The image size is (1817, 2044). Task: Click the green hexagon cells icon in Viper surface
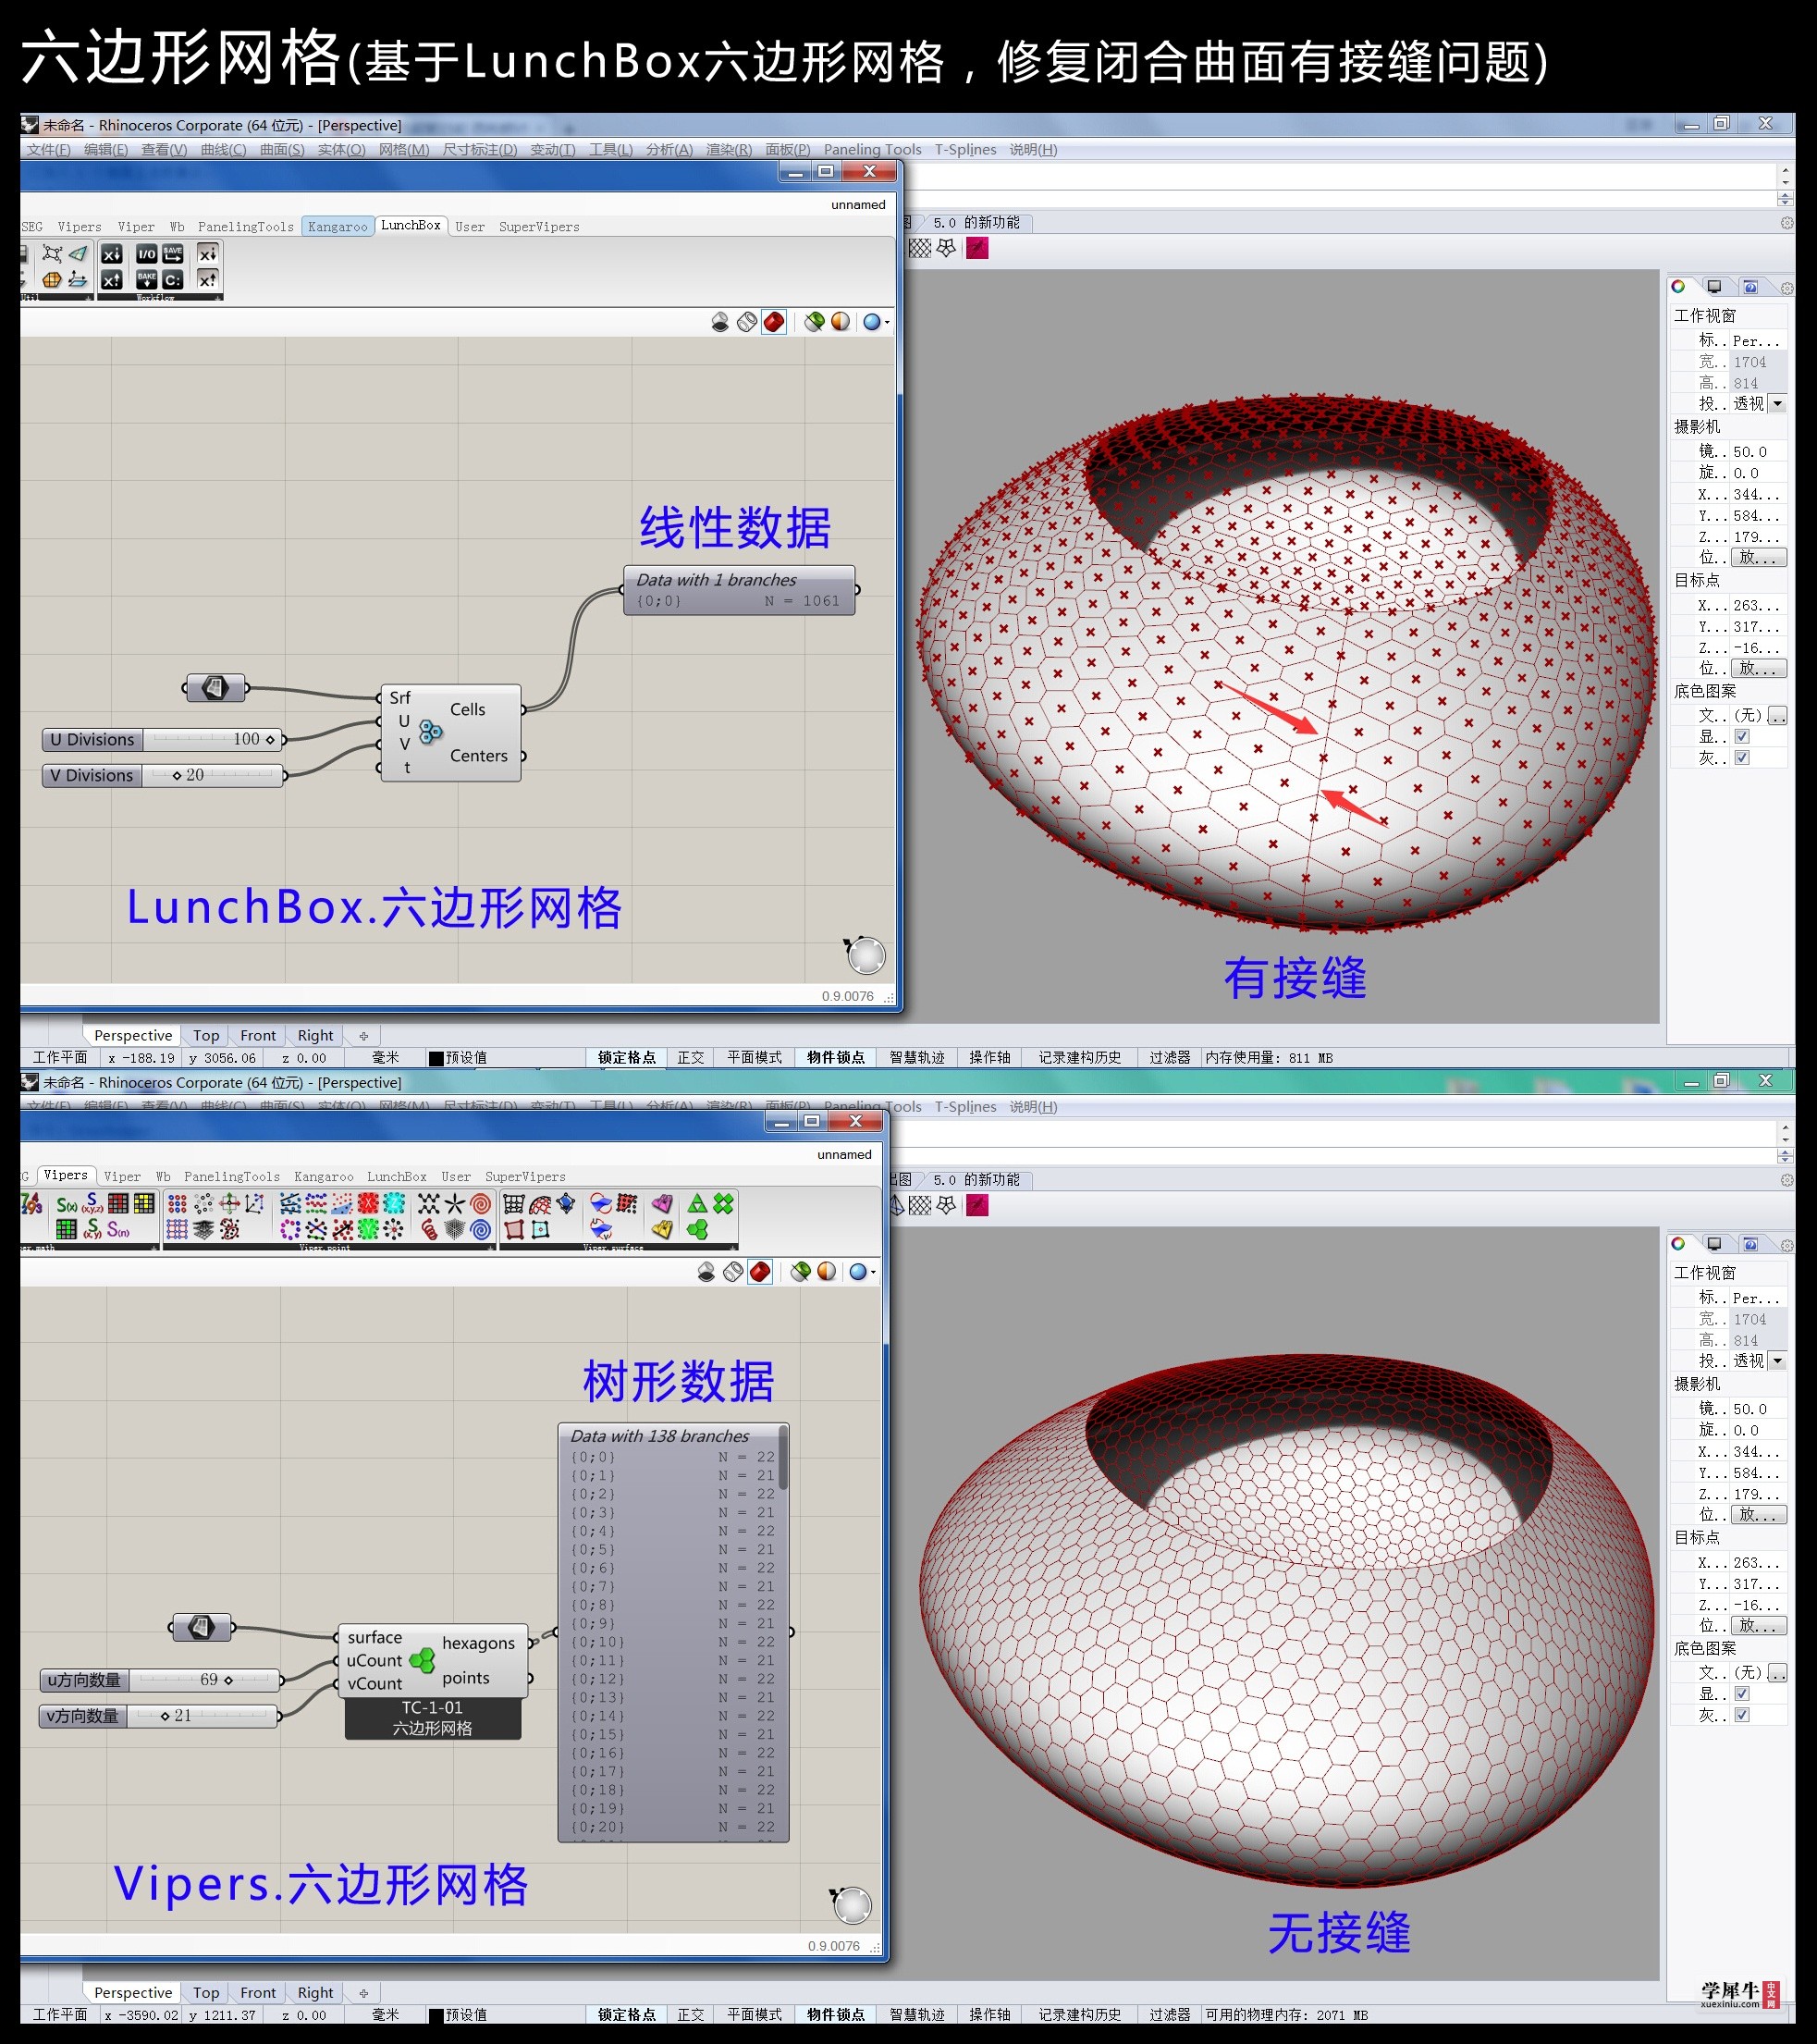(x=698, y=1230)
